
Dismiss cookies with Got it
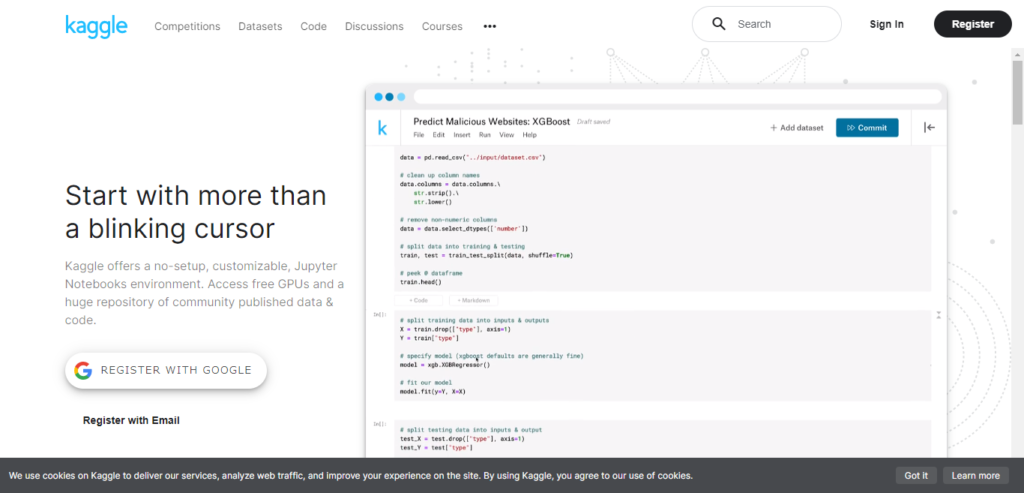[x=916, y=475]
